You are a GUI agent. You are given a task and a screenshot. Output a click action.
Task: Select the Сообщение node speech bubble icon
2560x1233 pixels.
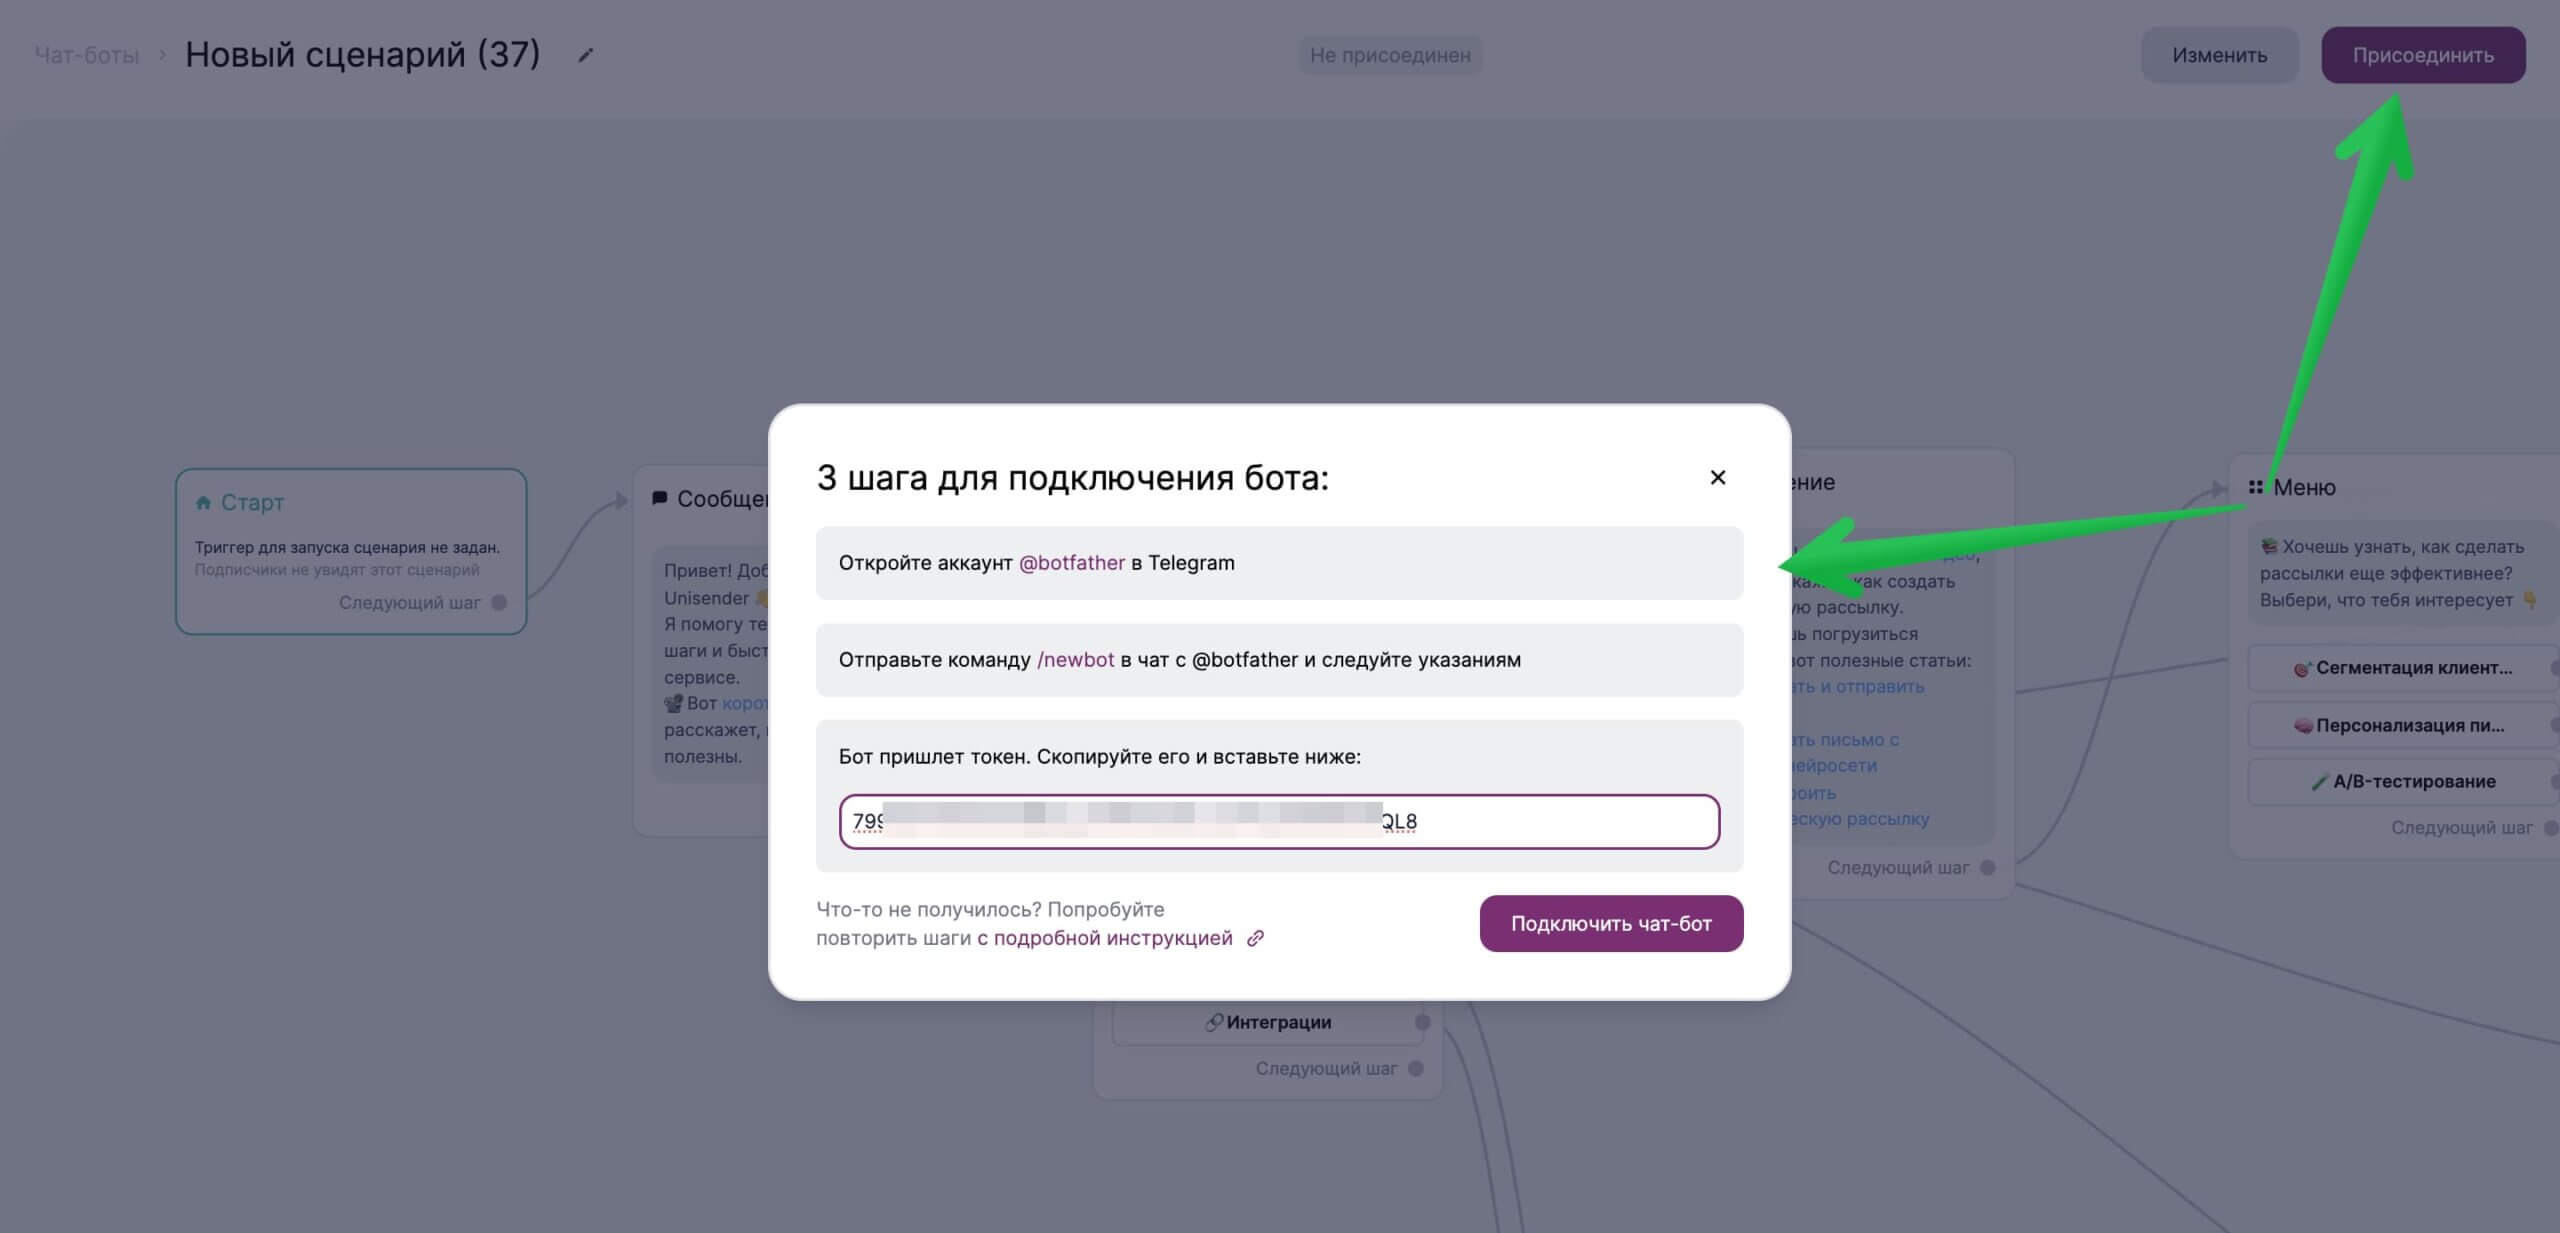coord(659,498)
